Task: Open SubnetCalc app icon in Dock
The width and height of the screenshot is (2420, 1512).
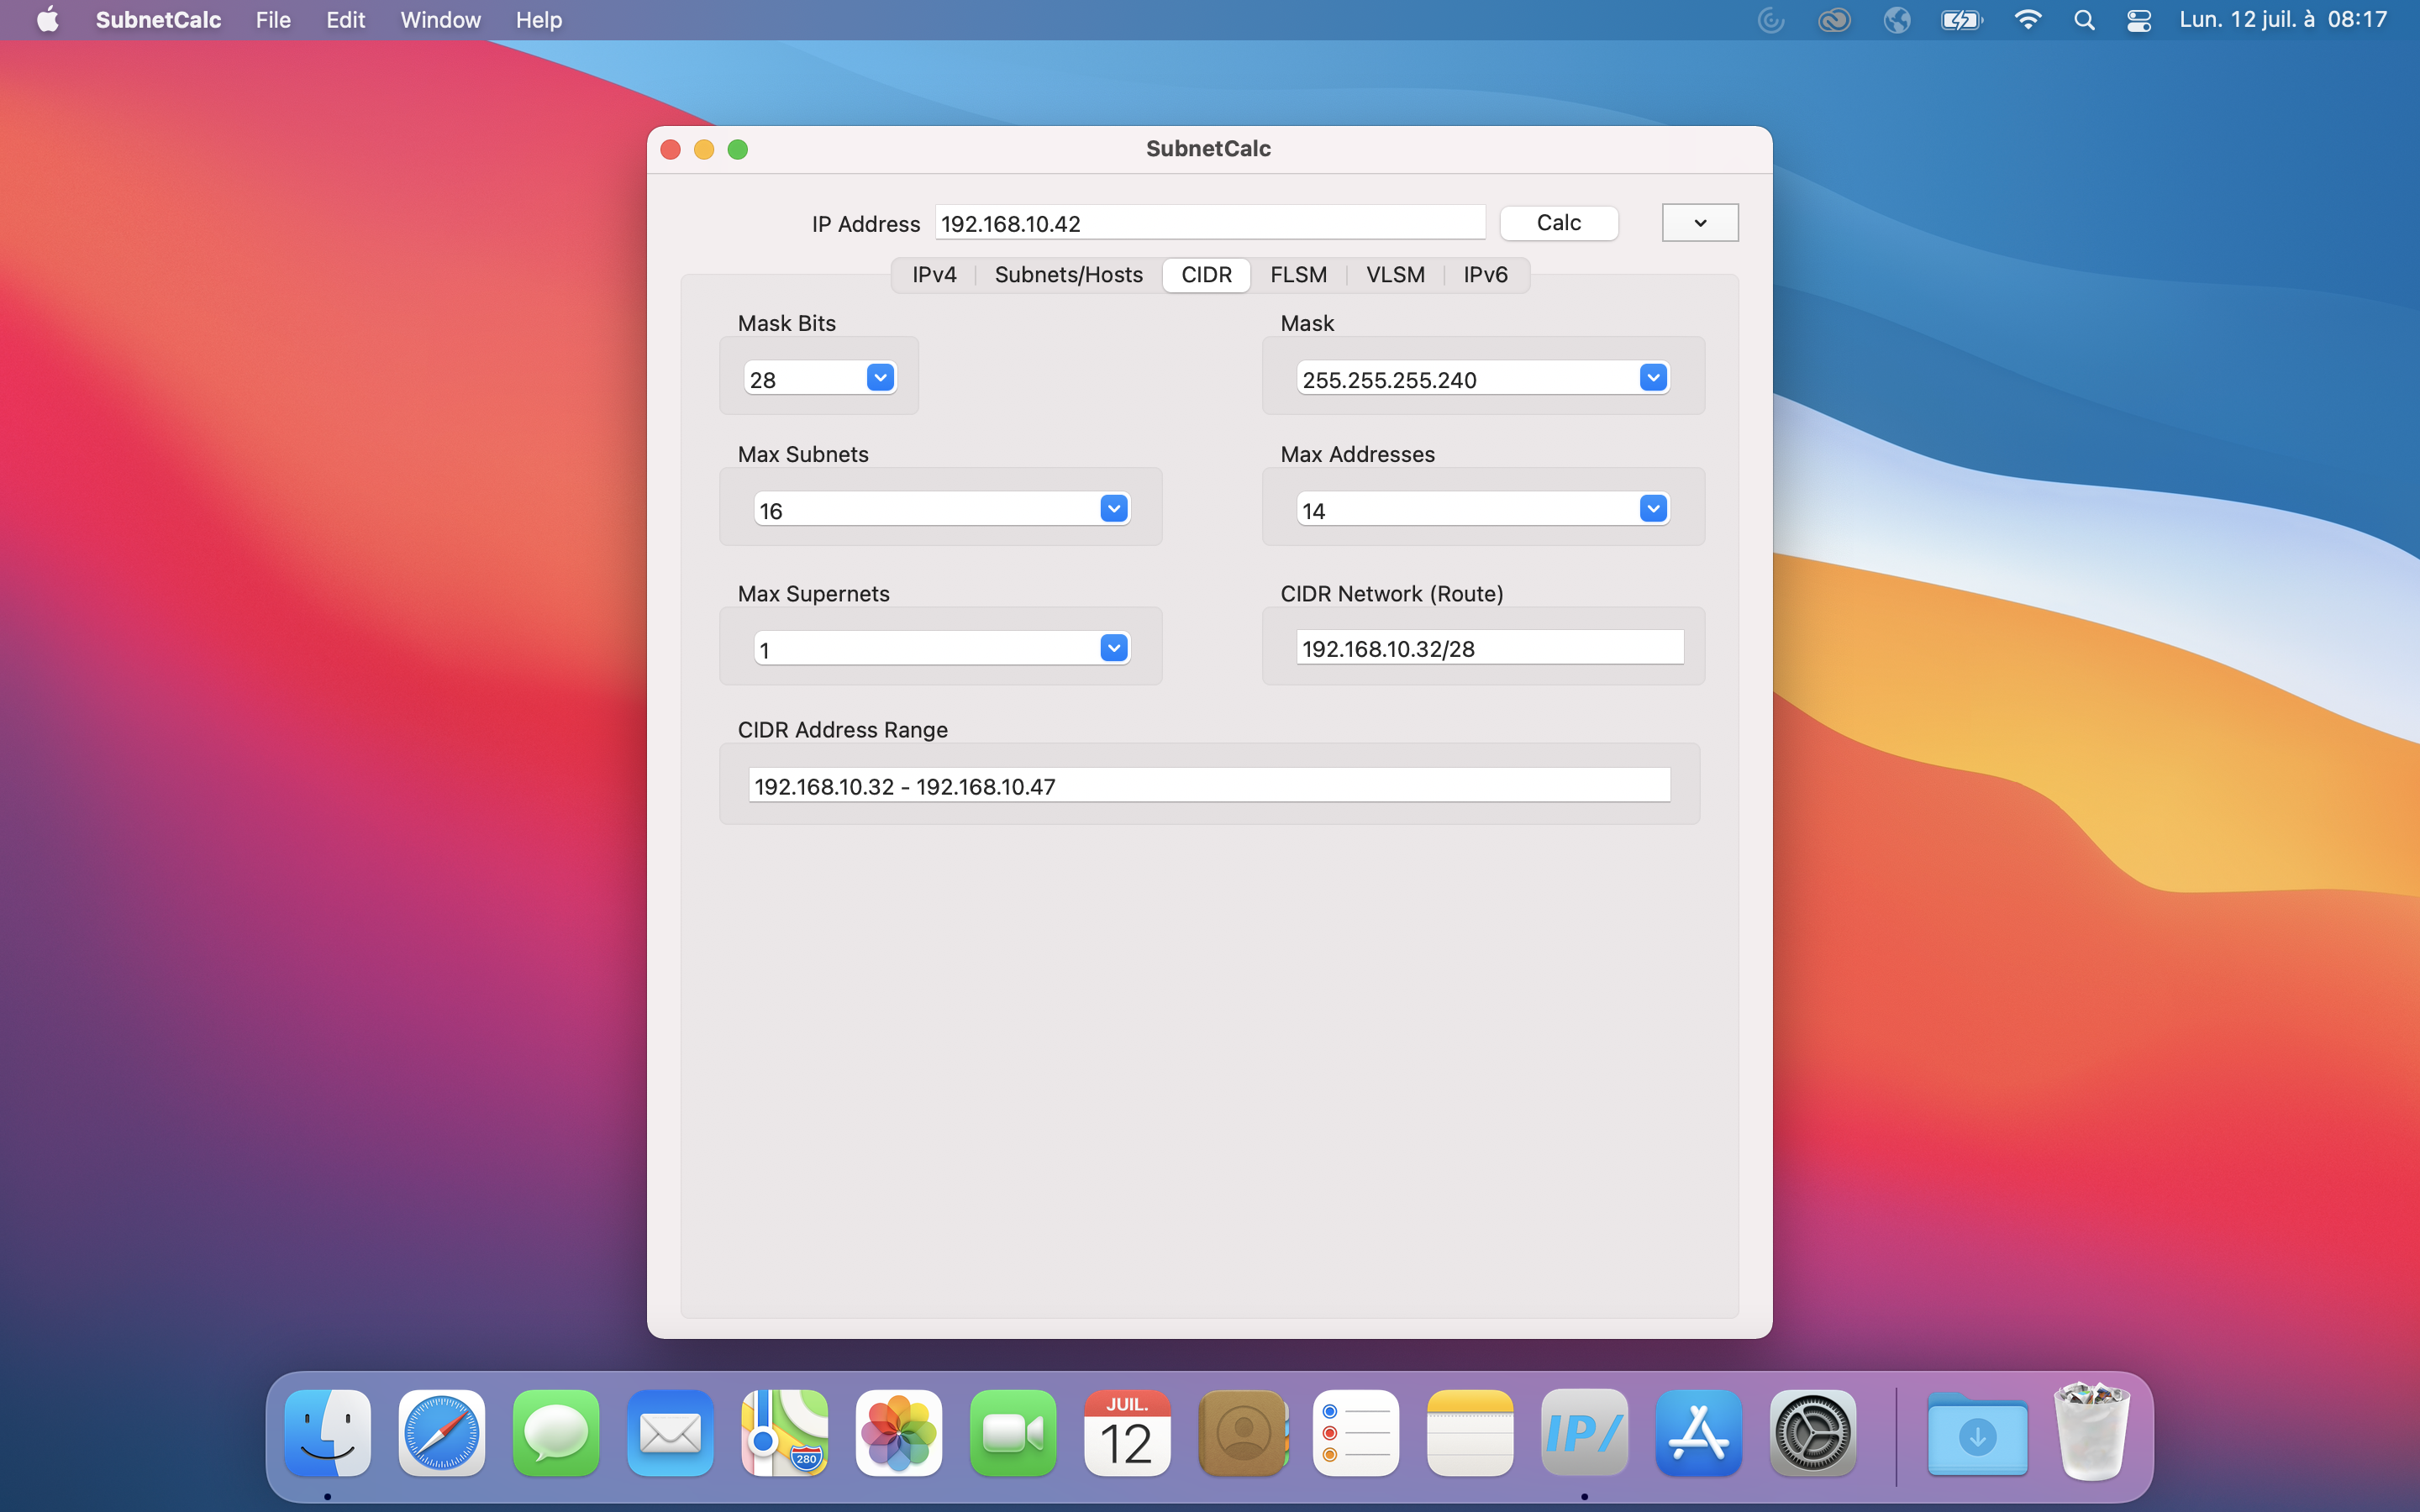Action: (1584, 1432)
